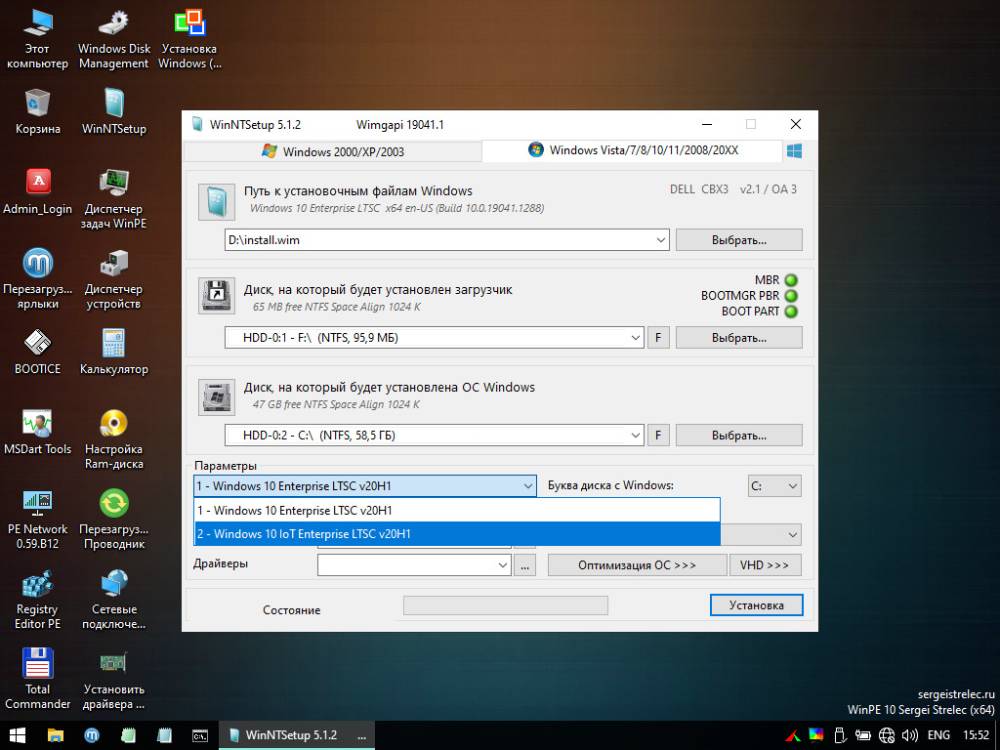The width and height of the screenshot is (1000, 750).
Task: Select Перезагрузить ярлыки desktop icon
Action: [x=37, y=279]
